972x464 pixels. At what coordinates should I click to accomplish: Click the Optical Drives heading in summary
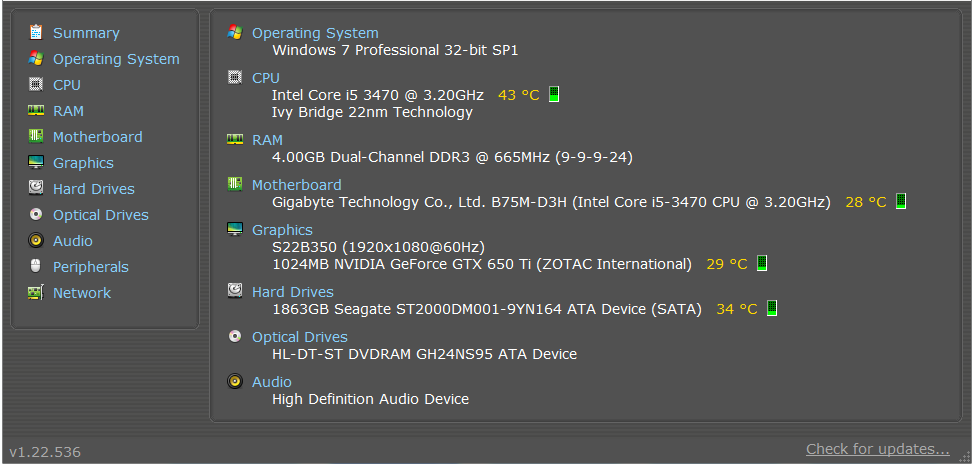pos(299,337)
